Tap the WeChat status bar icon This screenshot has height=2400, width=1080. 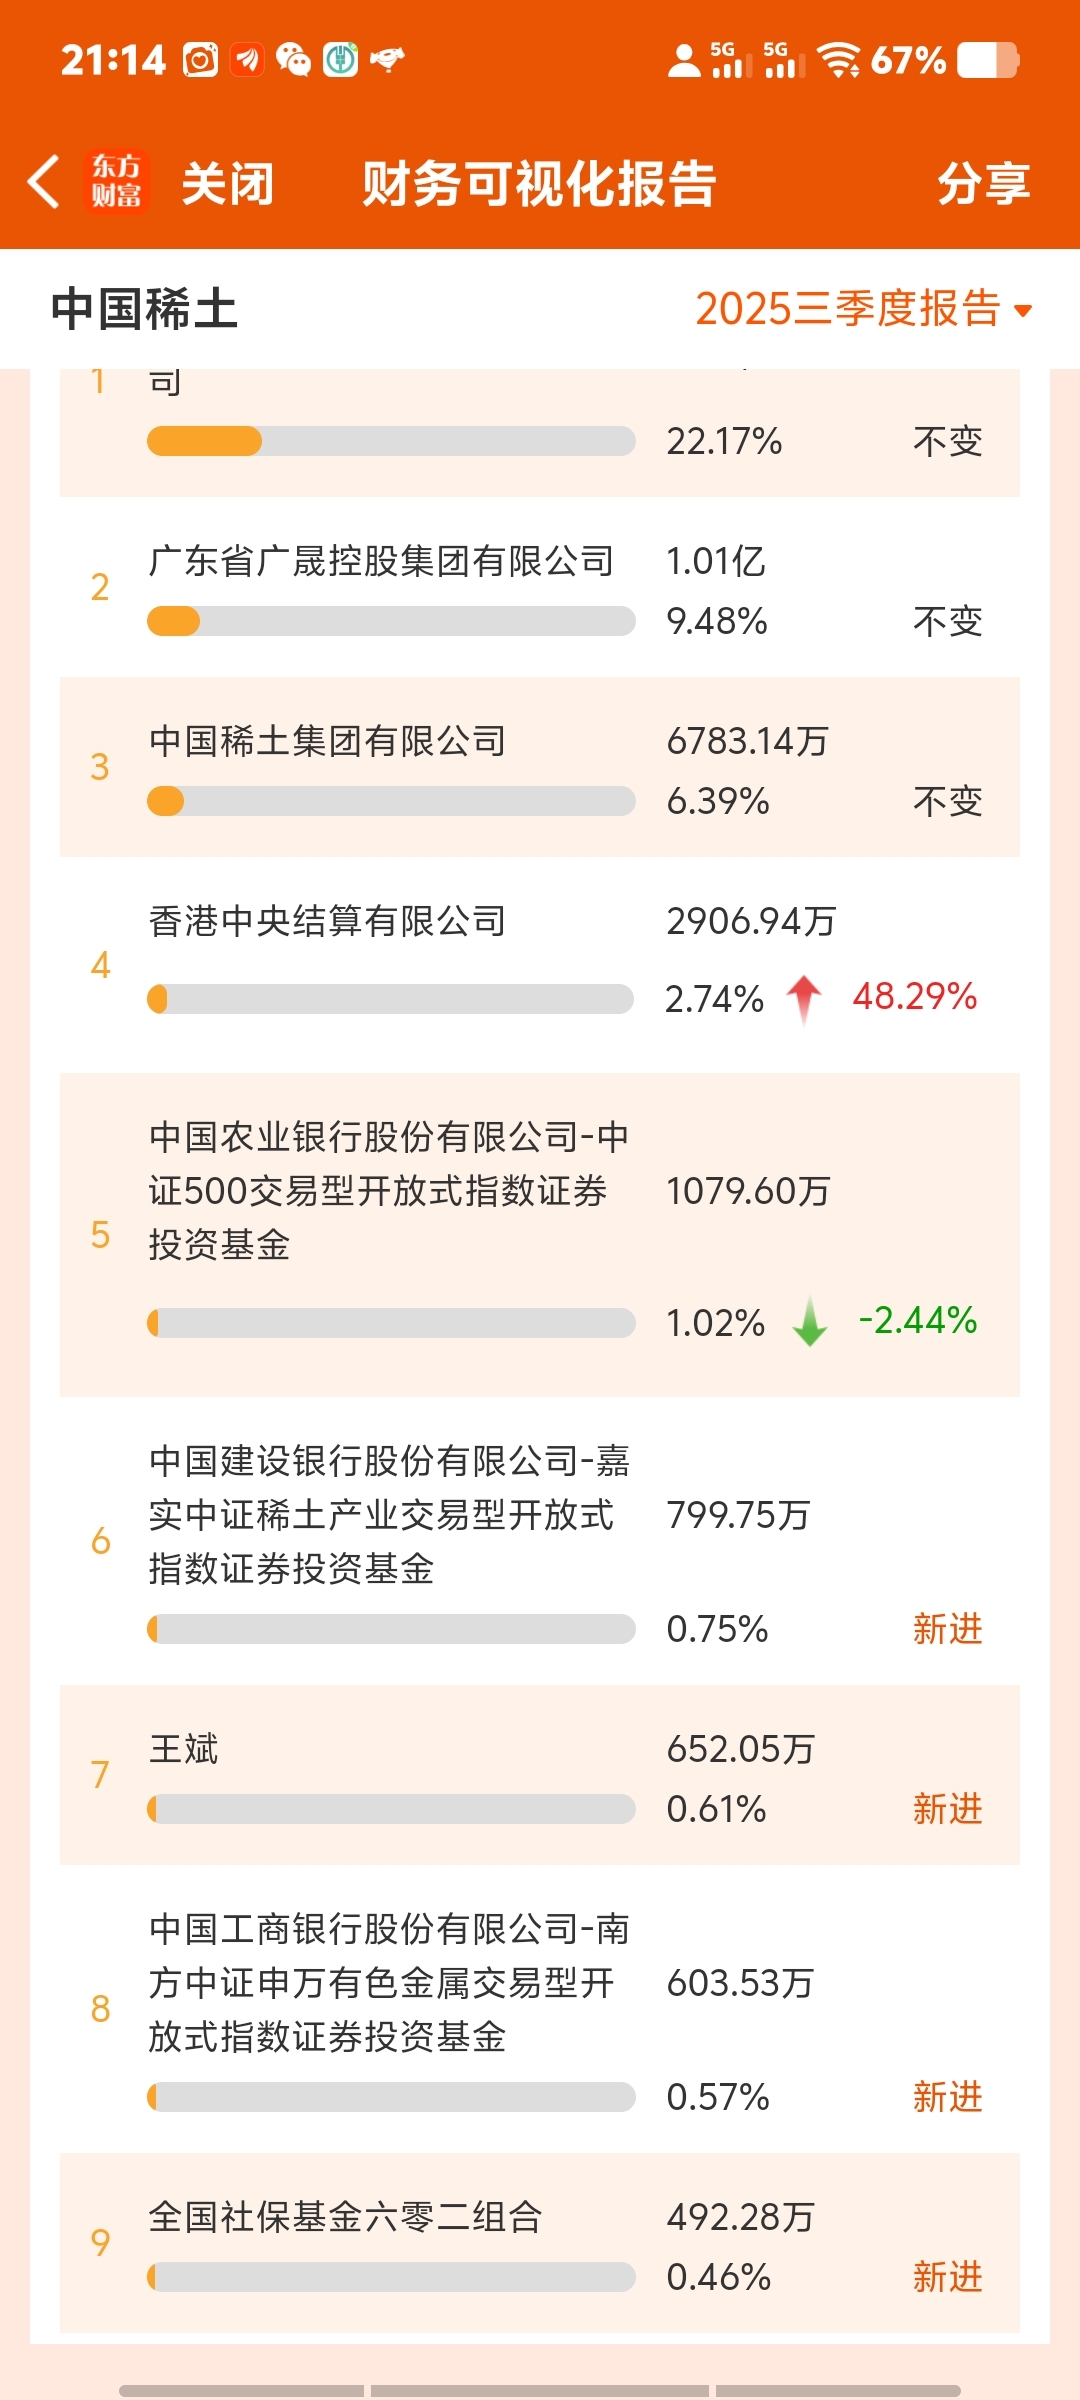[293, 60]
